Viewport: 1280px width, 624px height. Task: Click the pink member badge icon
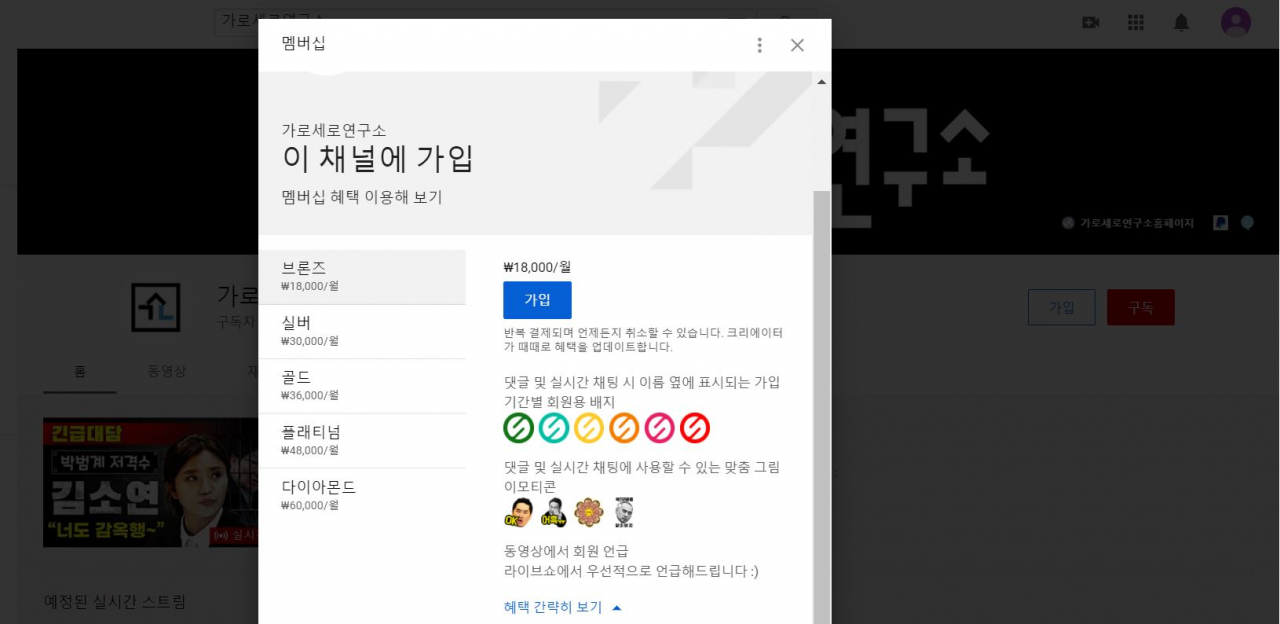tap(659, 428)
